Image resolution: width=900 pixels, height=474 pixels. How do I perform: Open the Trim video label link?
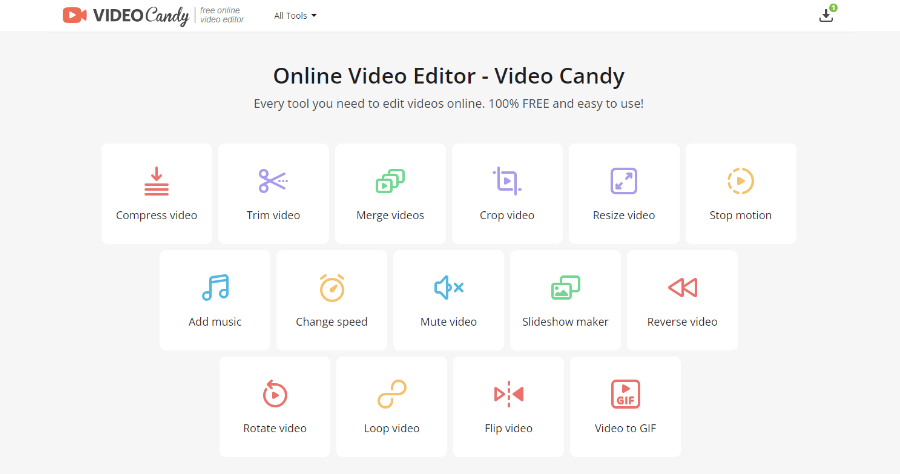click(273, 215)
